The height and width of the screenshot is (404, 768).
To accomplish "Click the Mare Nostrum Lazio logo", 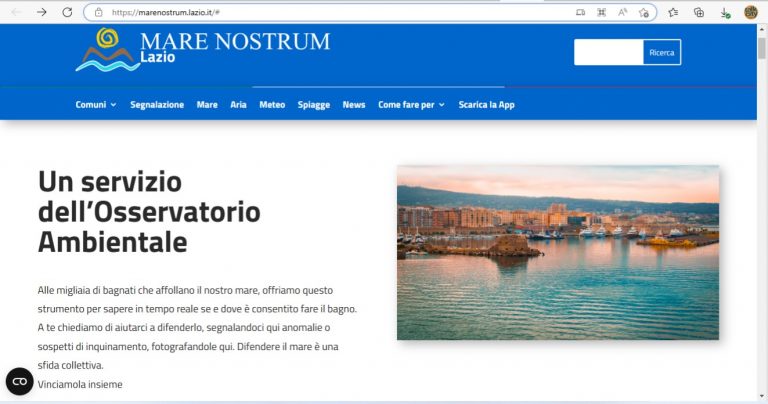I will [x=108, y=49].
